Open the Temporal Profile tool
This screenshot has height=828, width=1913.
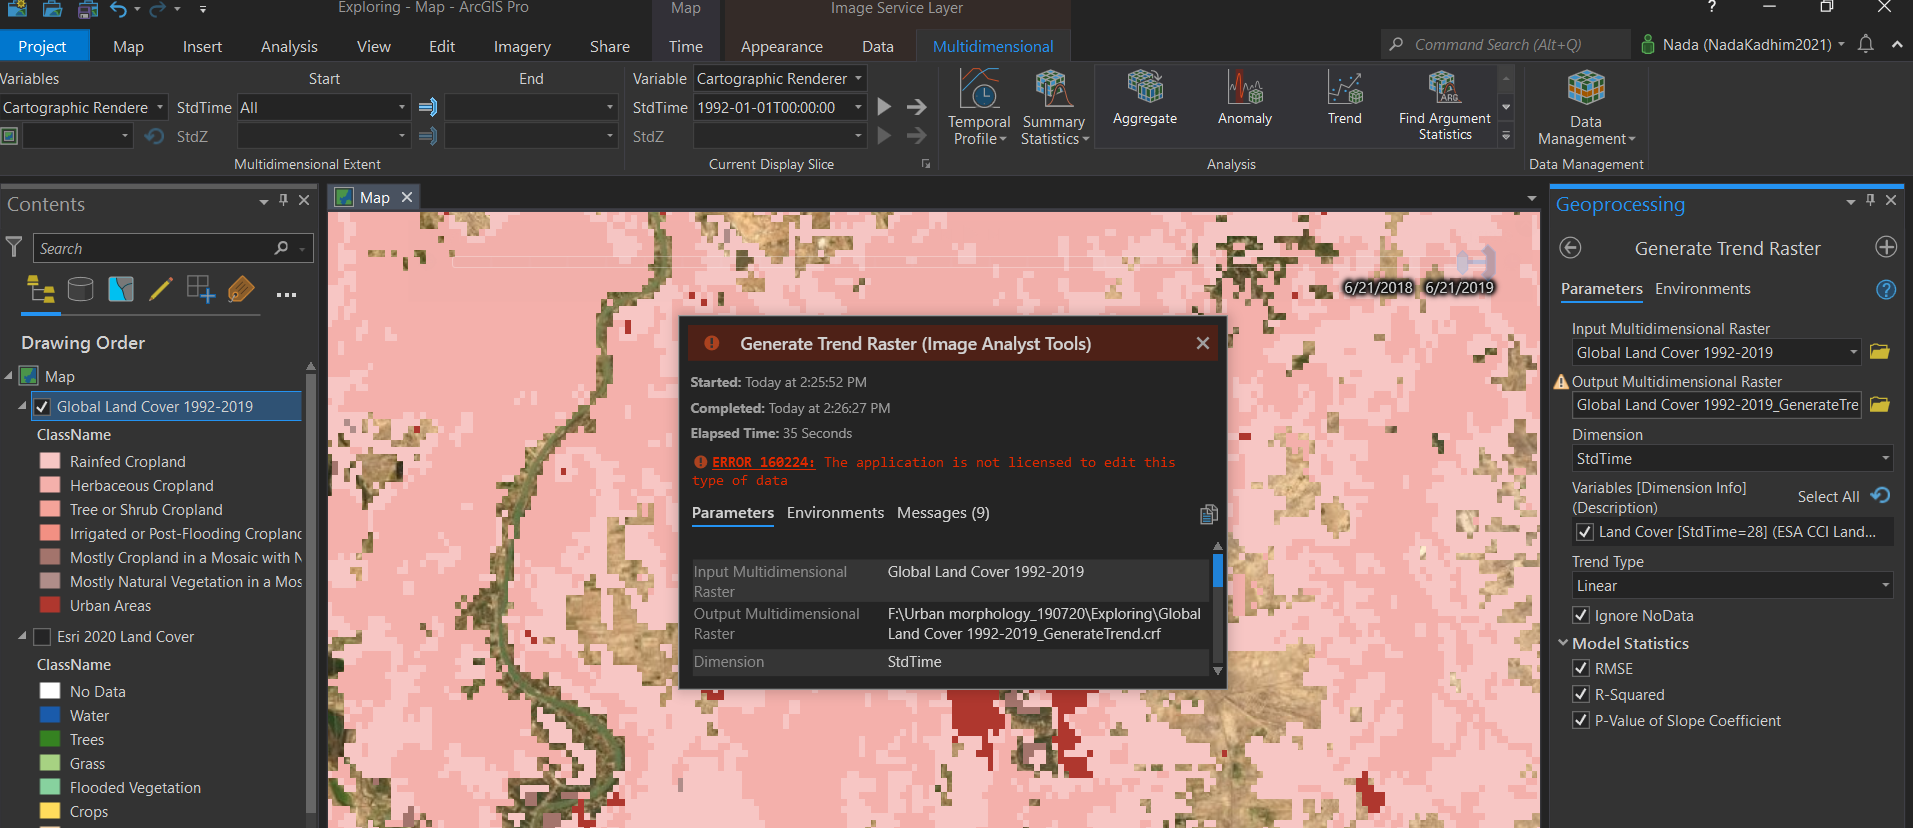[979, 107]
